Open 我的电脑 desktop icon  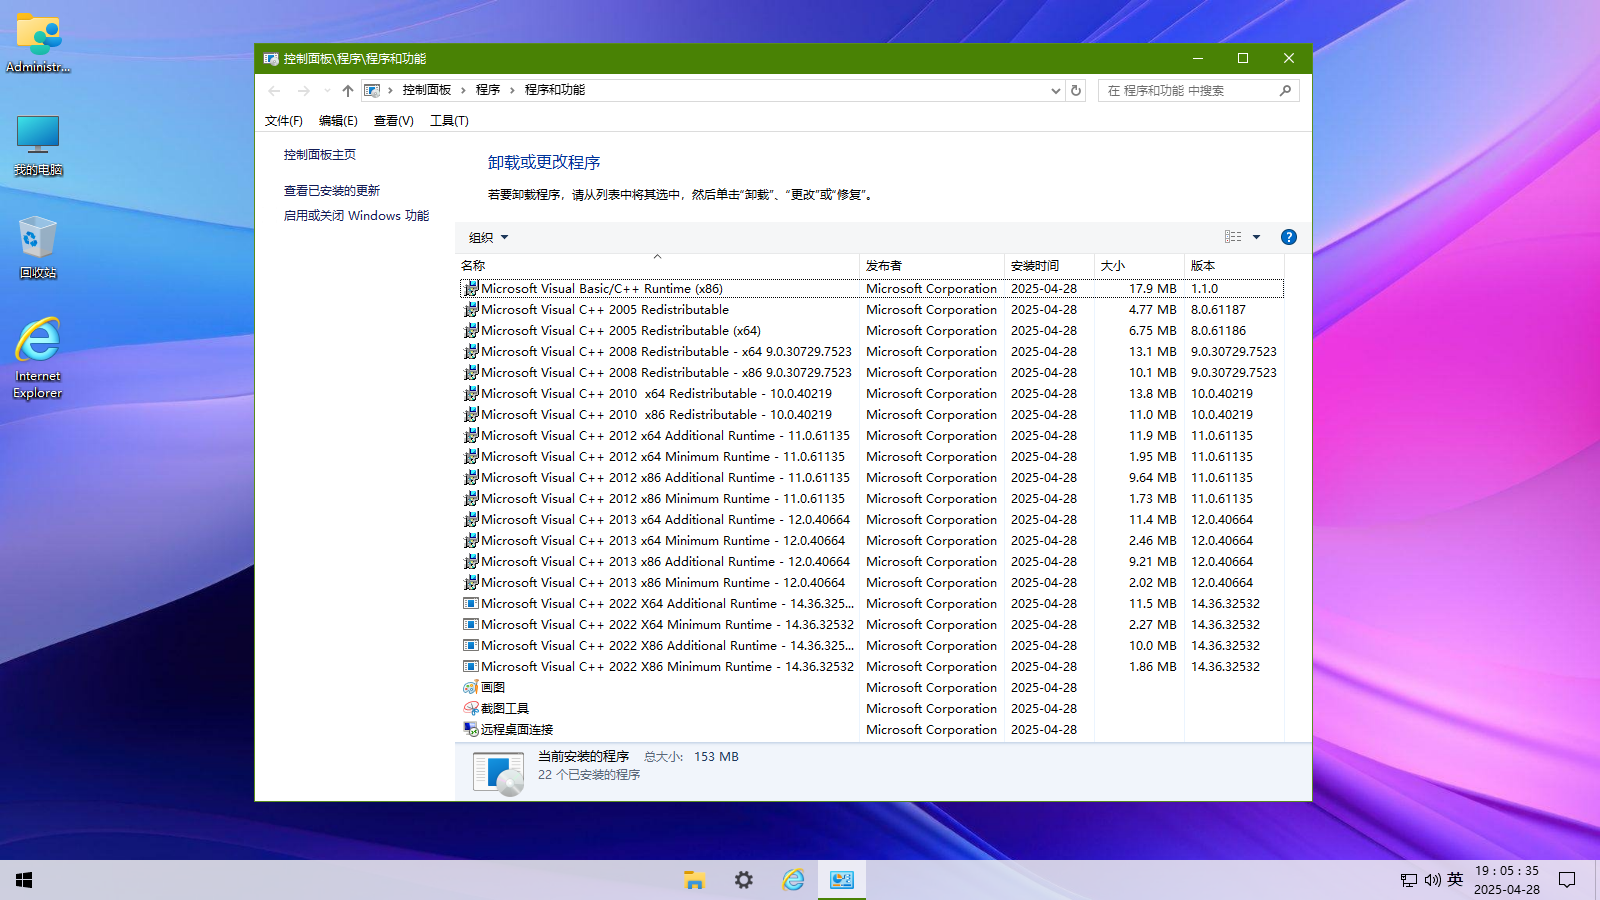coord(38,146)
